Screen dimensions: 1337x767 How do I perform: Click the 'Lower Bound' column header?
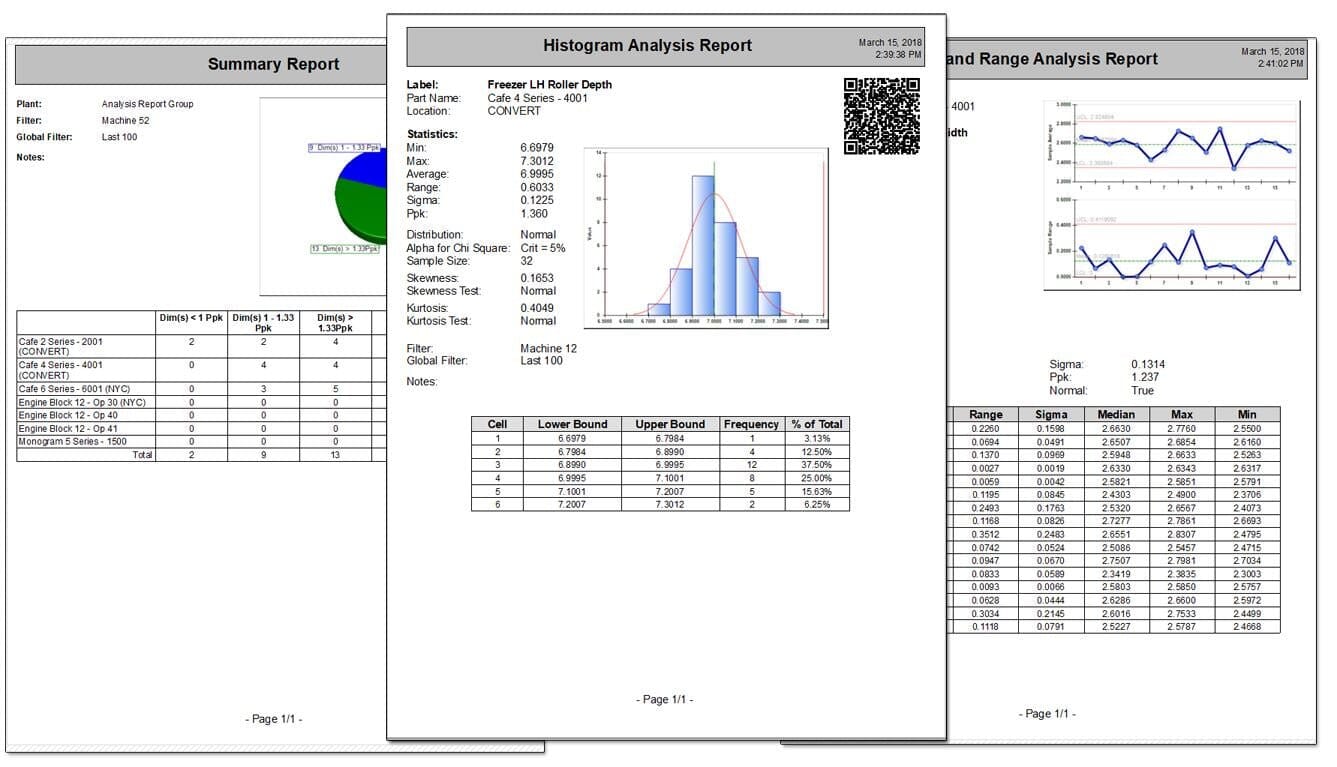coord(573,424)
